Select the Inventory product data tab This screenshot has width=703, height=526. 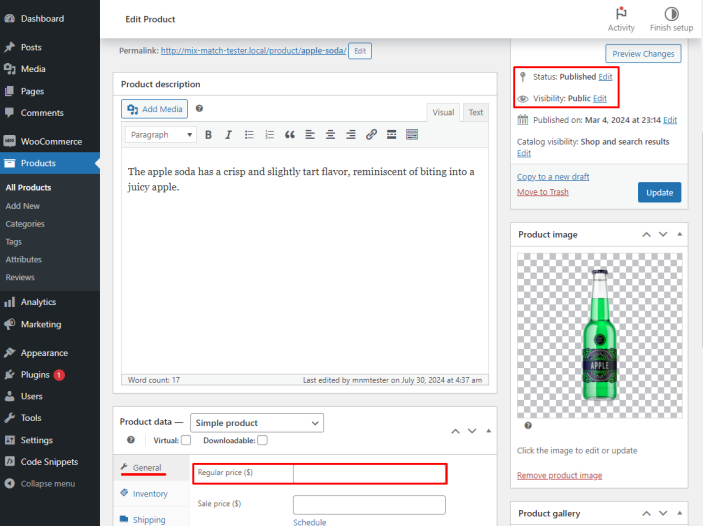[x=152, y=494]
